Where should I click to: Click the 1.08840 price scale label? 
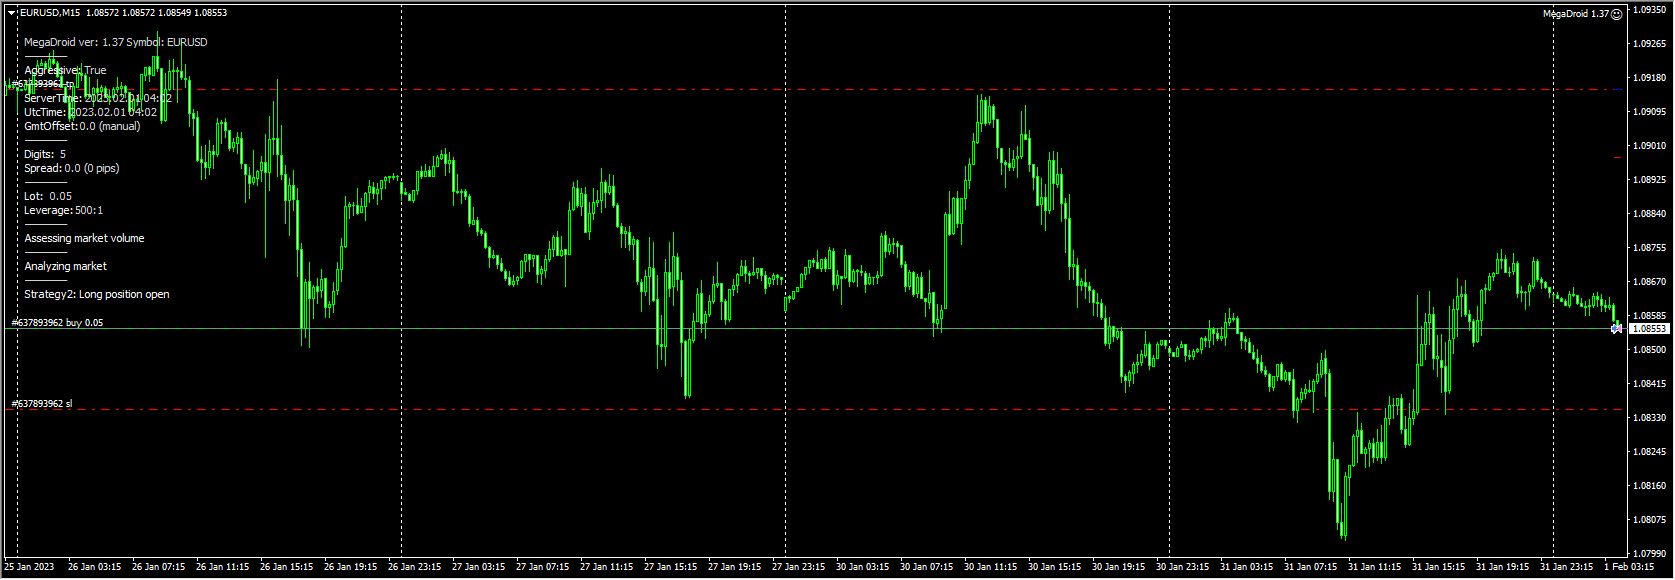pyautogui.click(x=1650, y=214)
